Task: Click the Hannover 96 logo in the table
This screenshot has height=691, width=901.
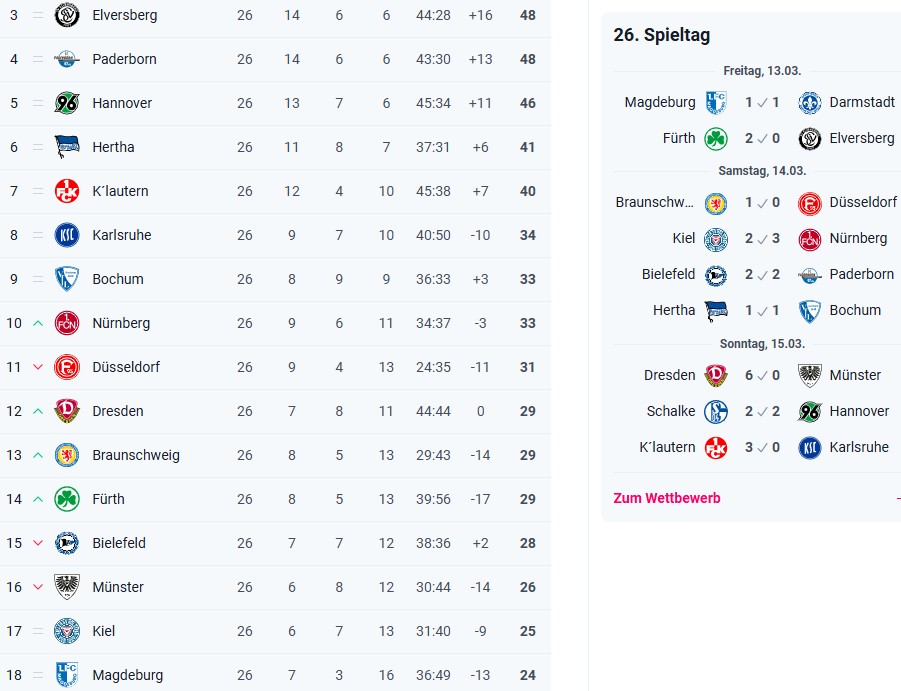Action: pos(67,103)
